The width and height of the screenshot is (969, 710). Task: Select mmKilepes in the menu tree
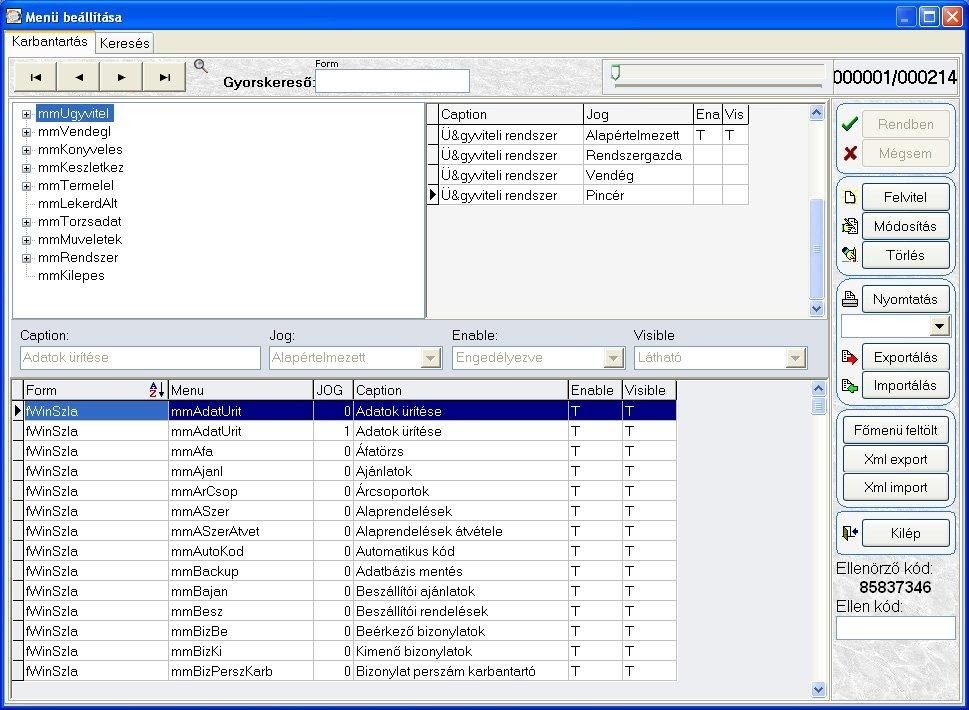(71, 276)
